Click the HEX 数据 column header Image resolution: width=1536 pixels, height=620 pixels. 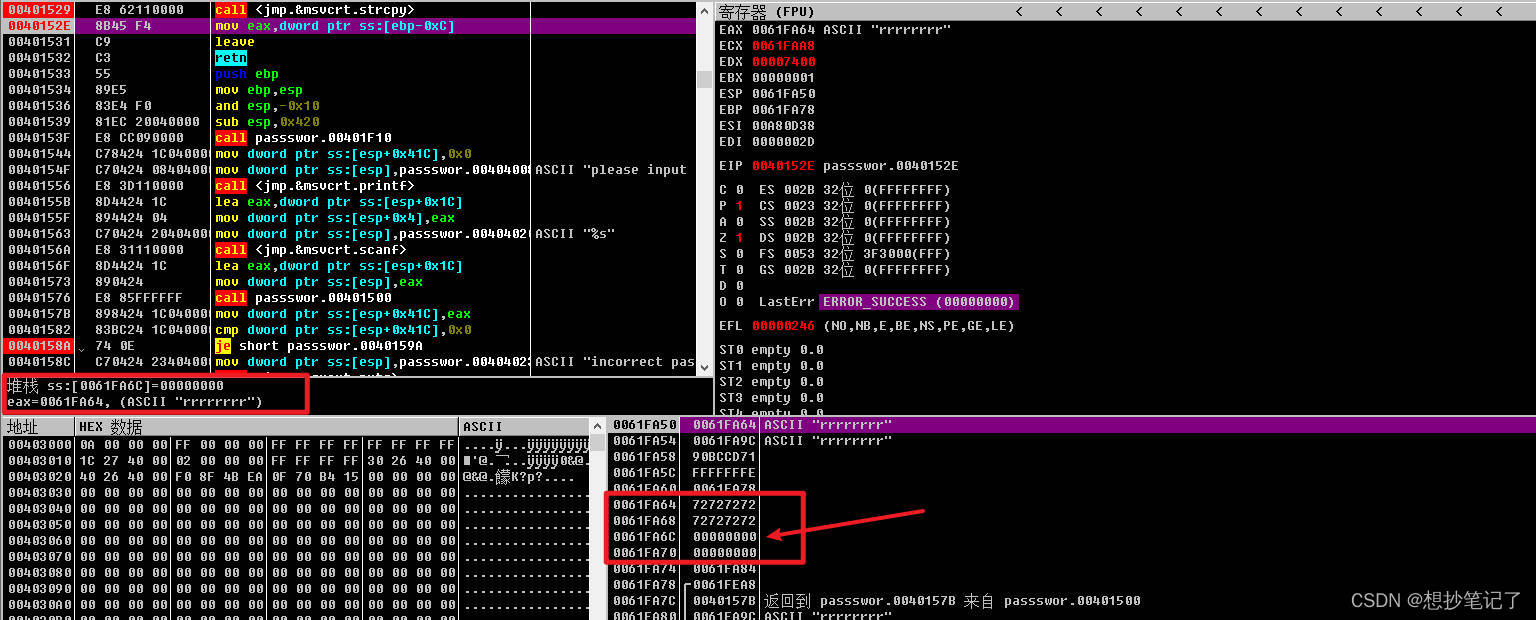[266, 427]
